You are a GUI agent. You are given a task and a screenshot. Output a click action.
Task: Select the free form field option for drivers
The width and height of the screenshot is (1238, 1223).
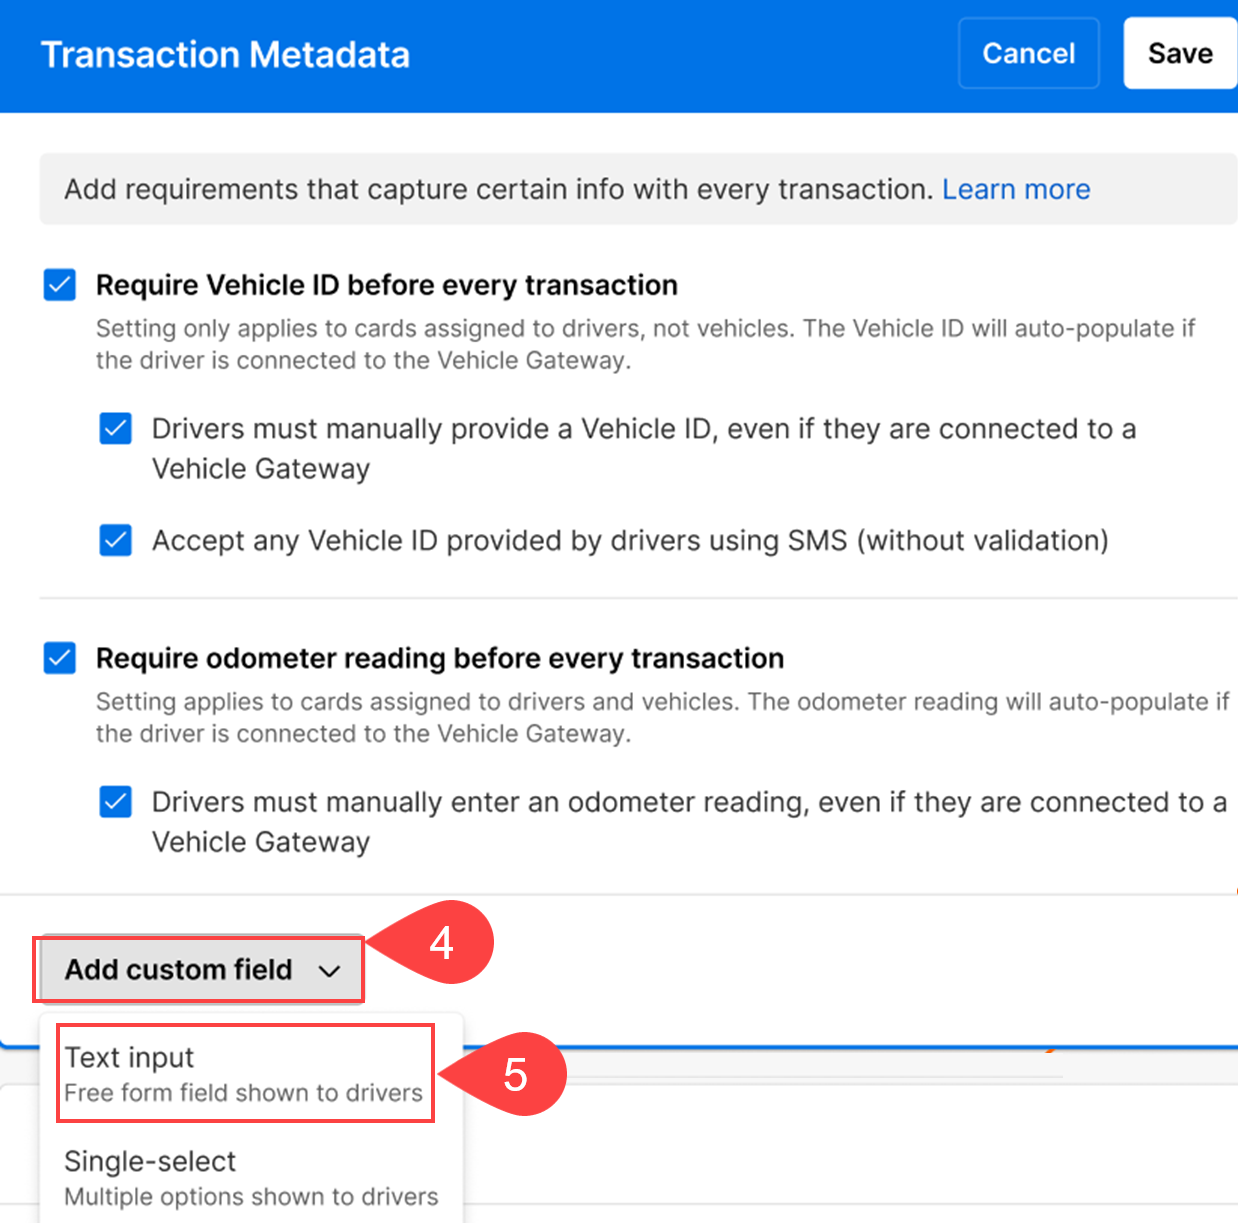[x=243, y=1092]
